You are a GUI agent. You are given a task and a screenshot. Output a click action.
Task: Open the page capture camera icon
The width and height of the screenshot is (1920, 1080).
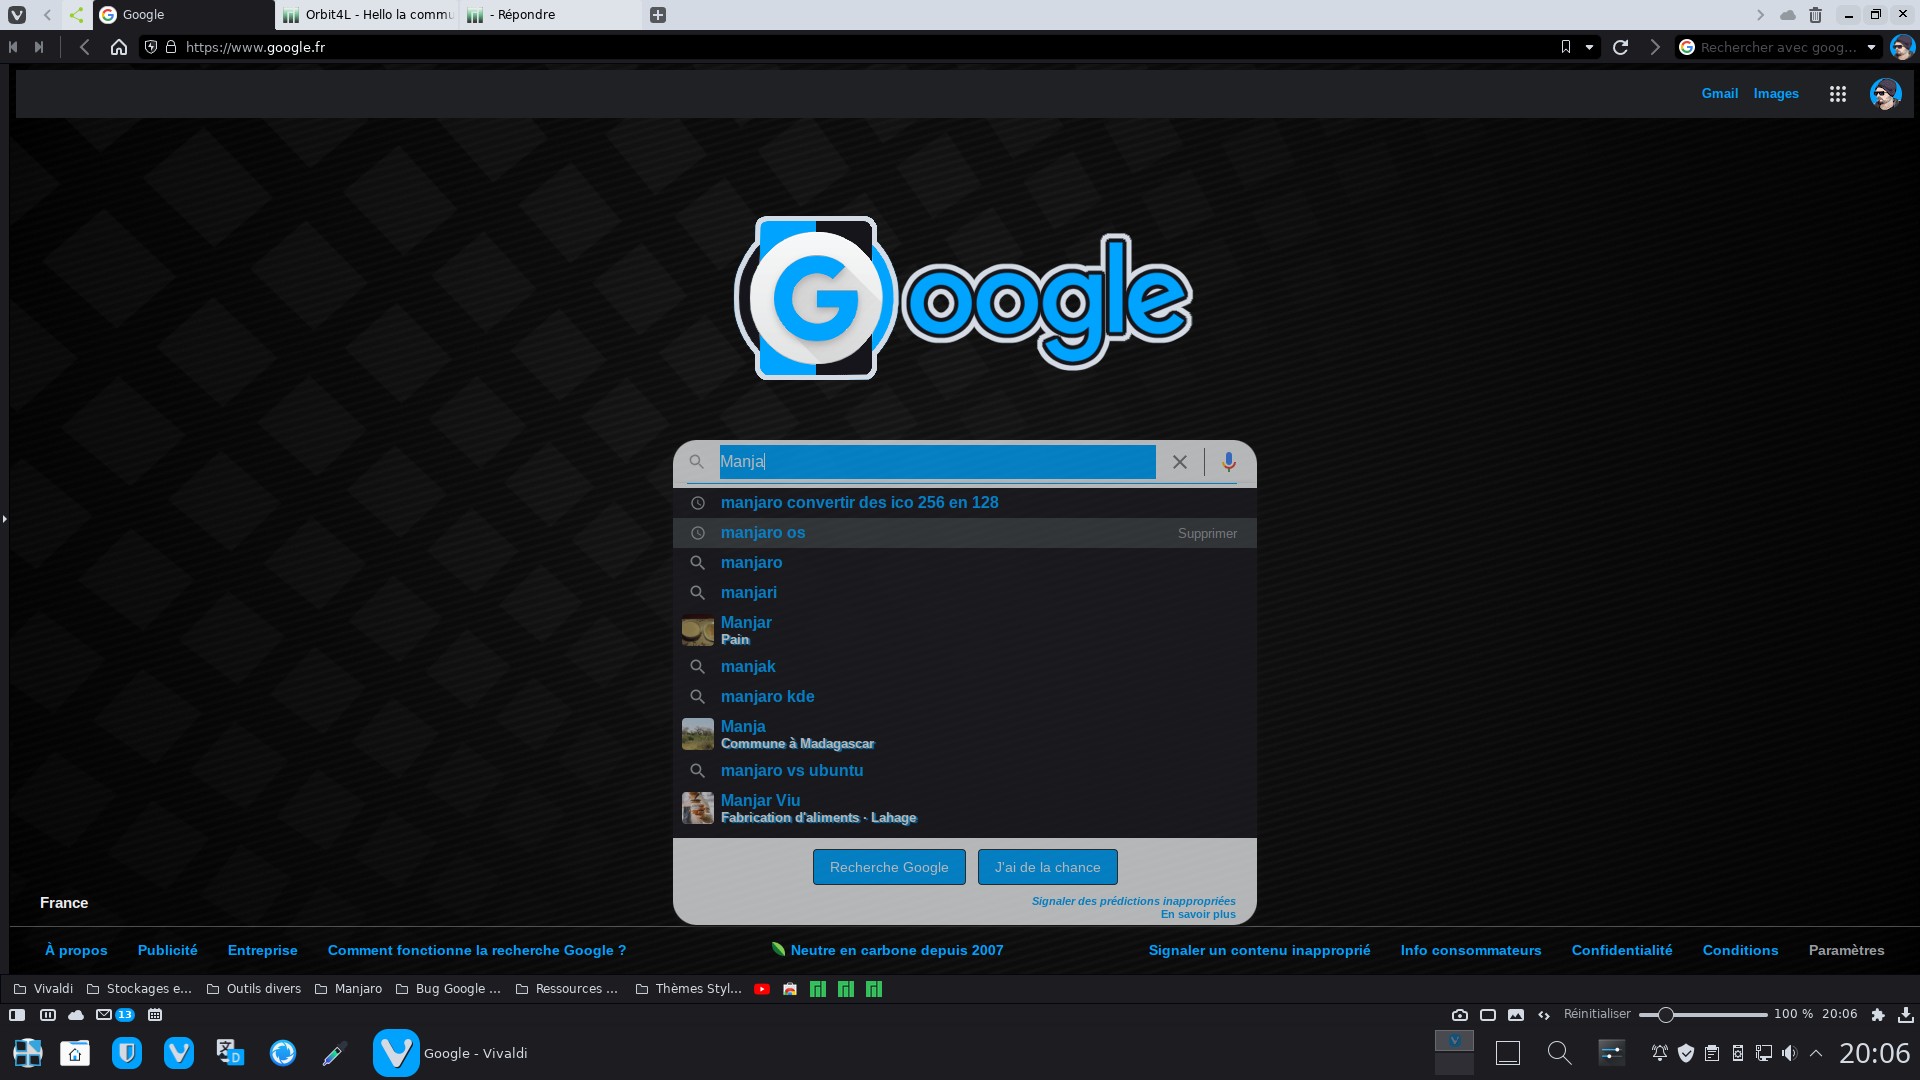pyautogui.click(x=1459, y=1014)
